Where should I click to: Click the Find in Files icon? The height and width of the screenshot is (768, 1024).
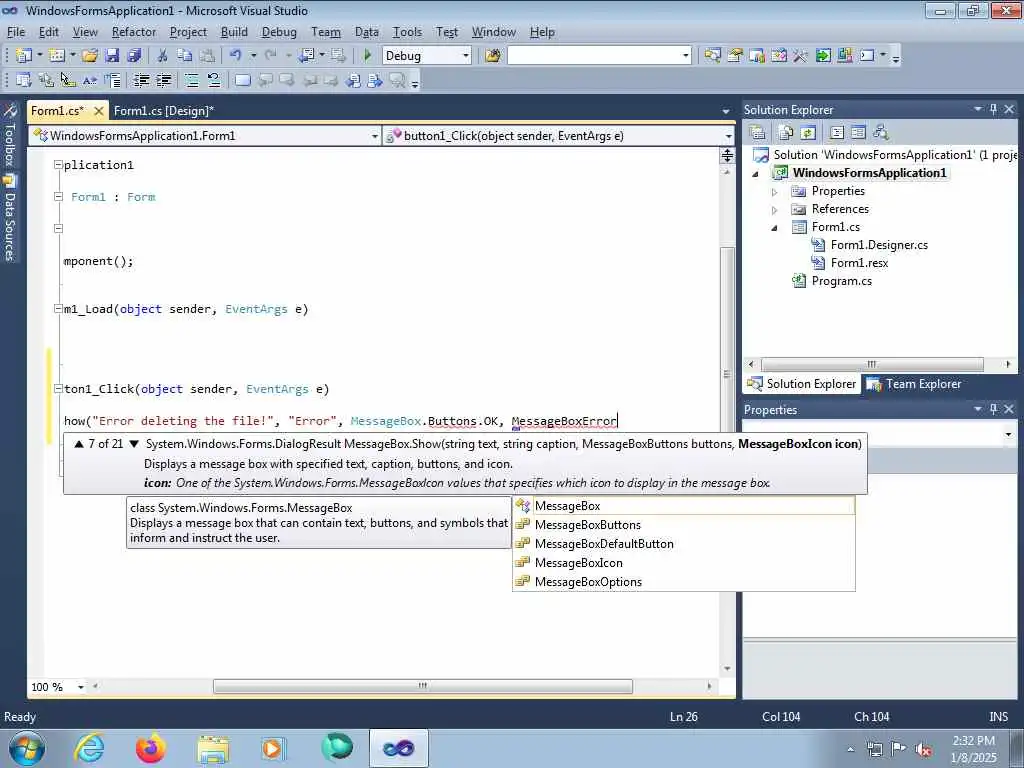click(492, 56)
